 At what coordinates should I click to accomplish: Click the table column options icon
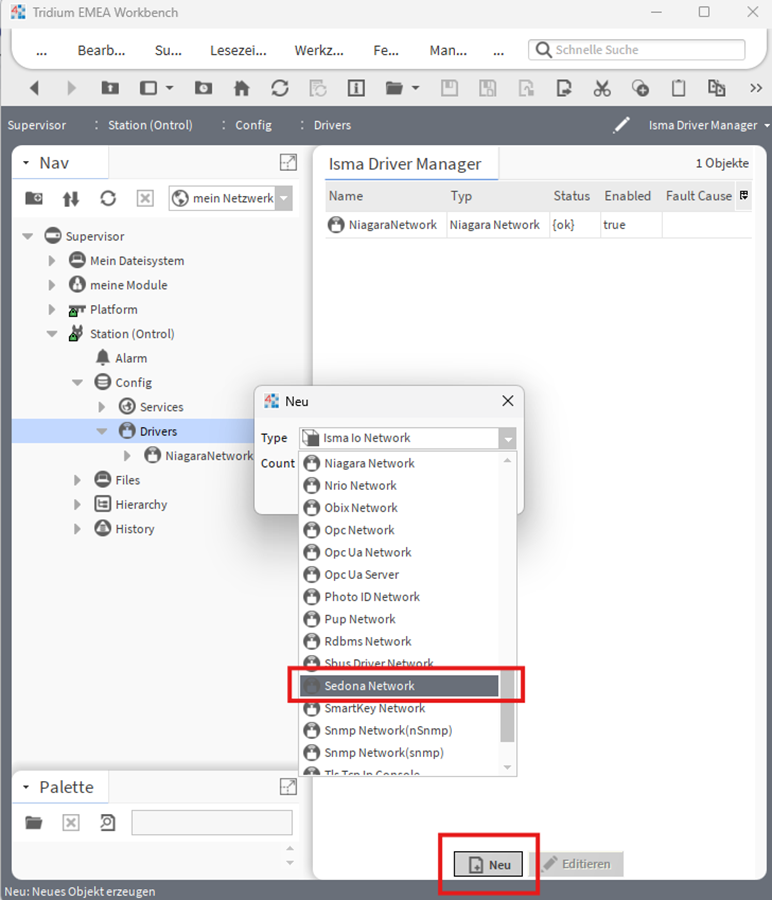coord(744,196)
